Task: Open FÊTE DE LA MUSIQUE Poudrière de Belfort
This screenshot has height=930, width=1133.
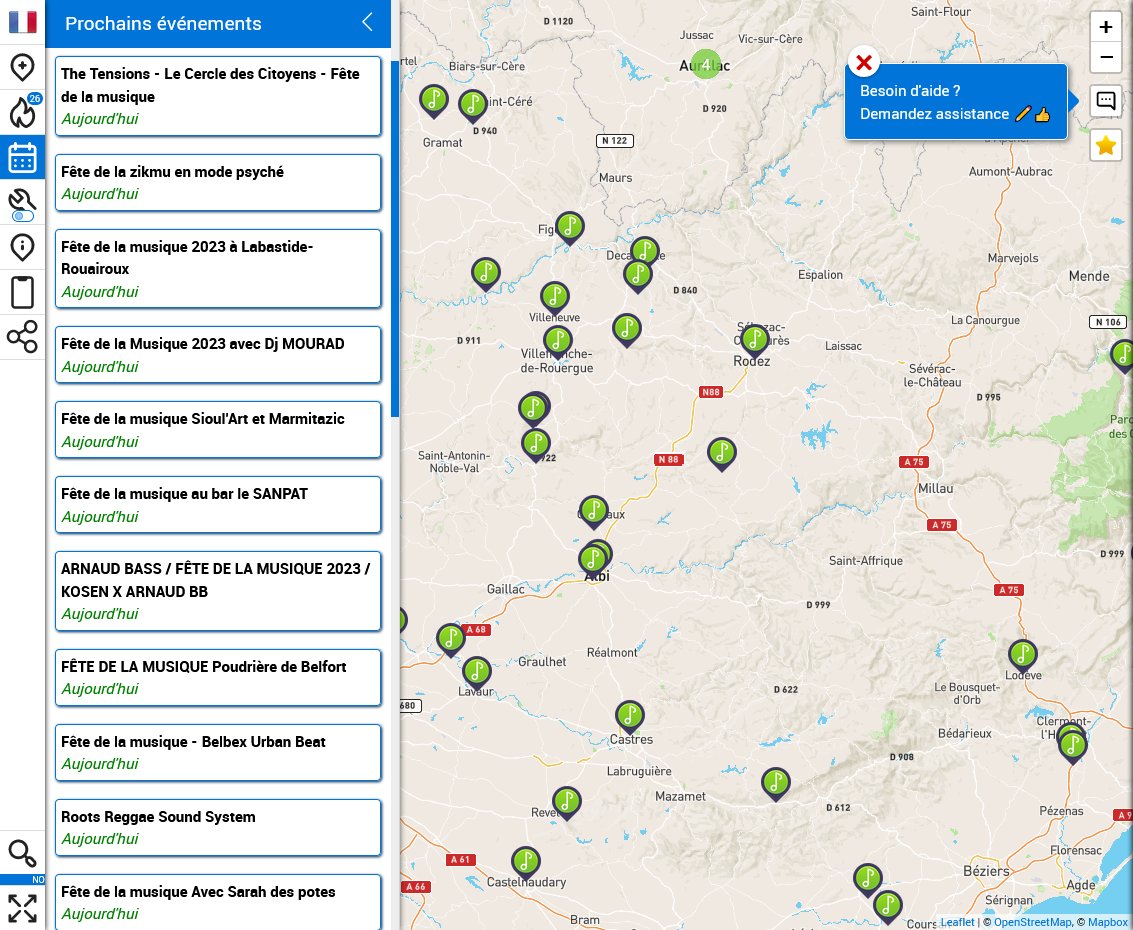Action: [218, 678]
